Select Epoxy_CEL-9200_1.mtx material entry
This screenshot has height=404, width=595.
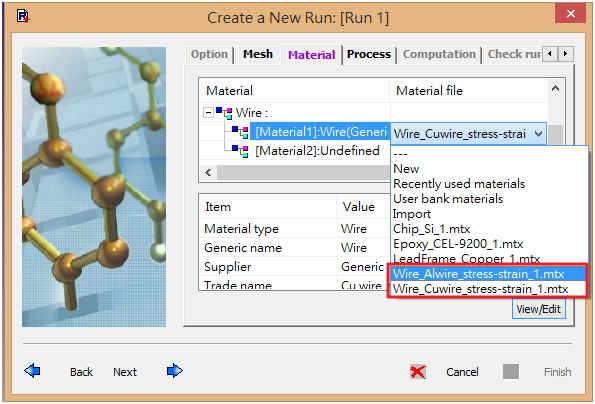point(458,244)
